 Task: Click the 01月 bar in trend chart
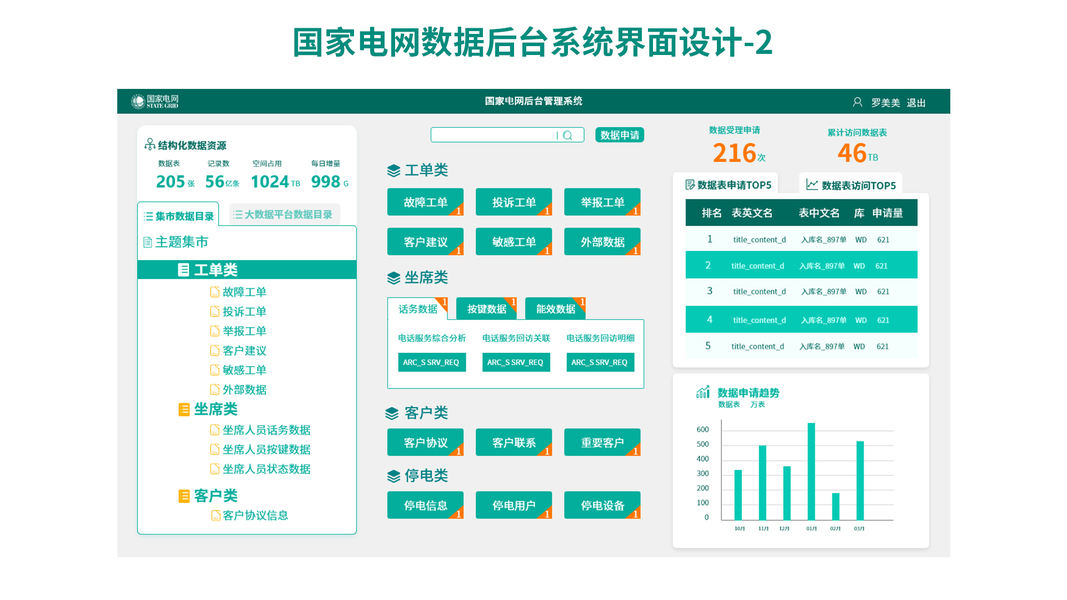pyautogui.click(x=811, y=471)
